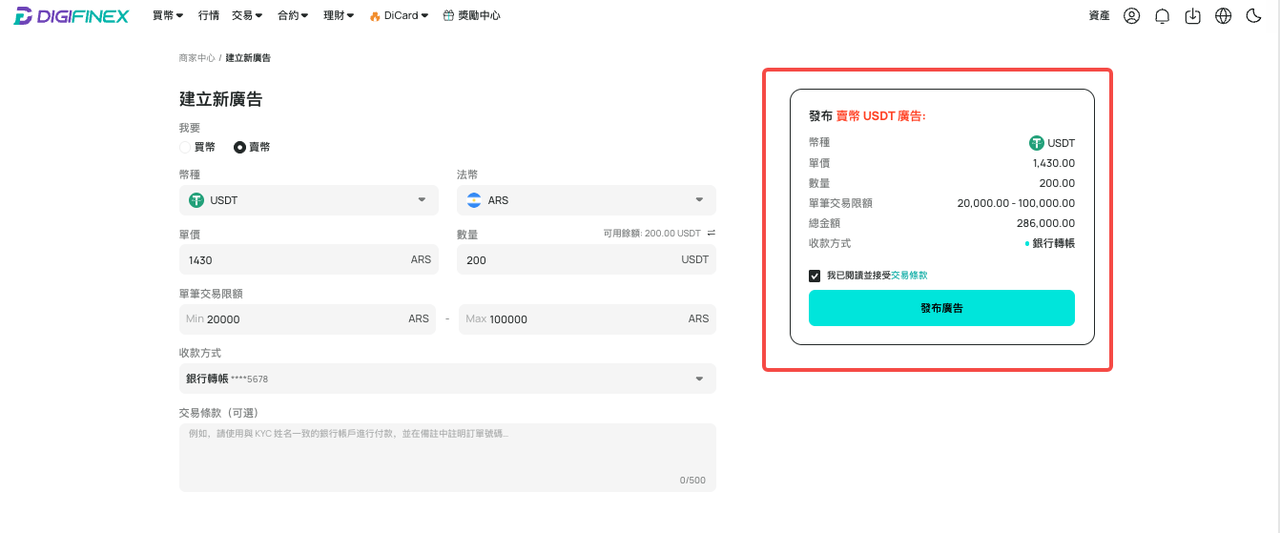
Task: Click the 200.00 quantity value in summary
Action: point(1057,183)
